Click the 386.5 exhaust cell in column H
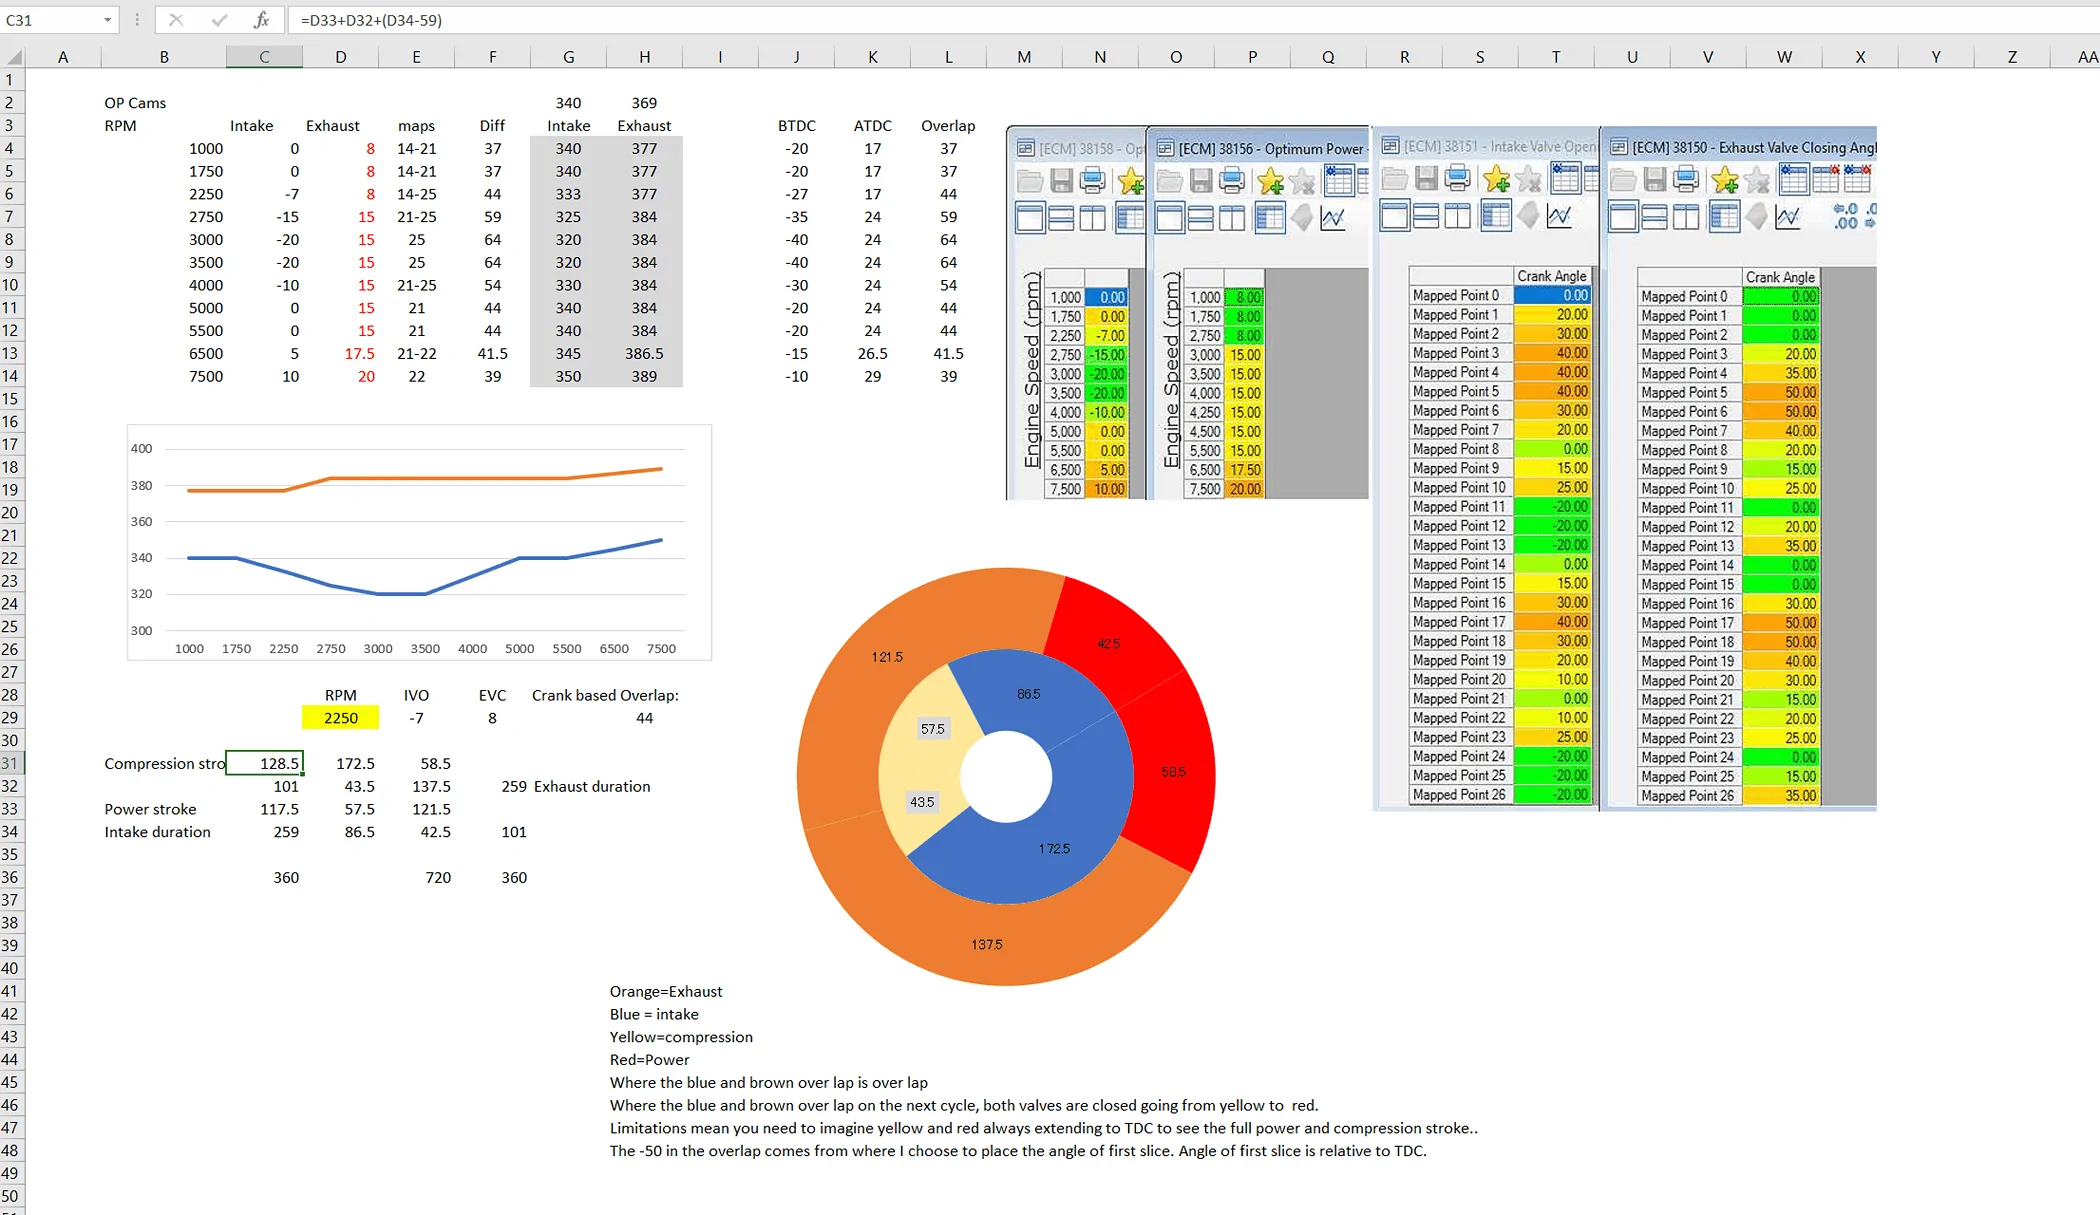2100x1215 pixels. click(x=644, y=354)
